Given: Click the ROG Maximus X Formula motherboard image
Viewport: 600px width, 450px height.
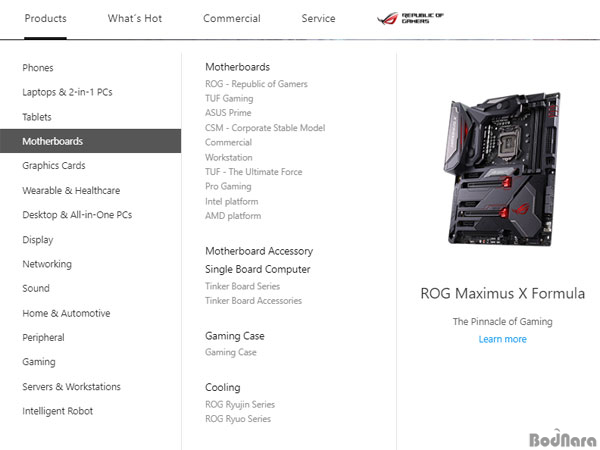Looking at the screenshot, I should [x=502, y=169].
